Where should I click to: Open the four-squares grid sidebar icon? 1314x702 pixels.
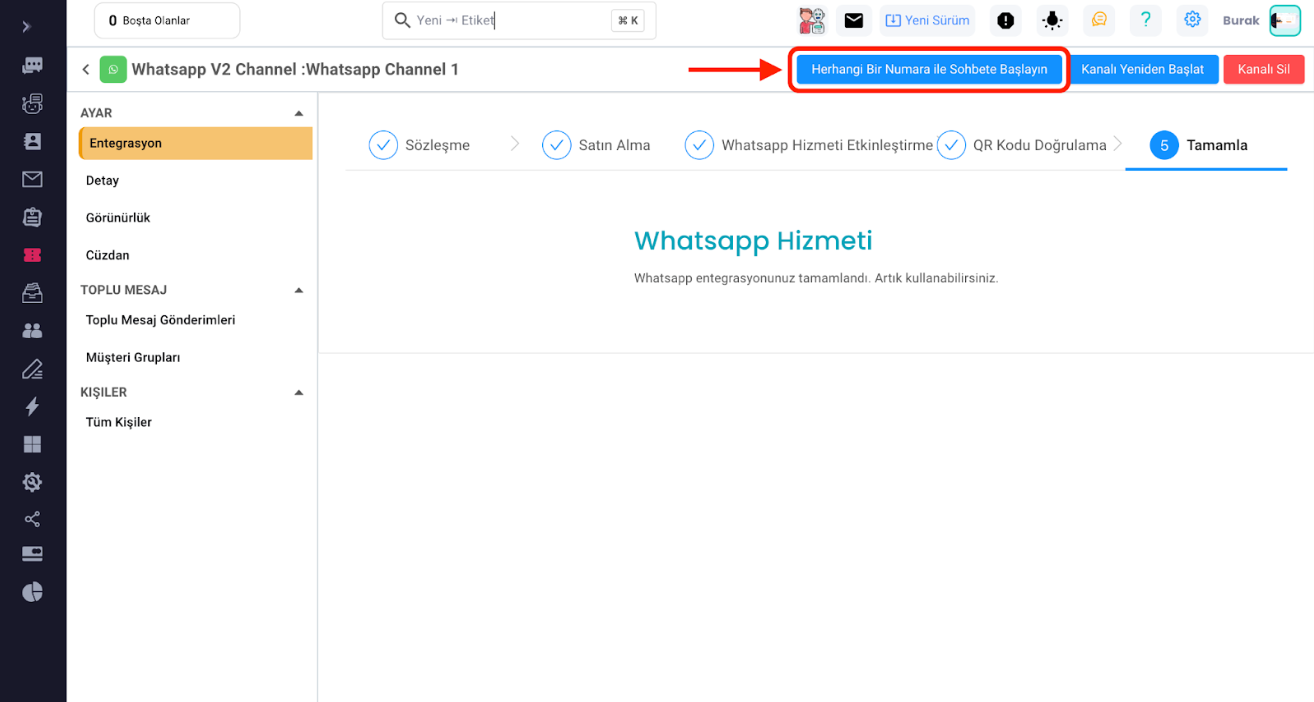pyautogui.click(x=32, y=444)
